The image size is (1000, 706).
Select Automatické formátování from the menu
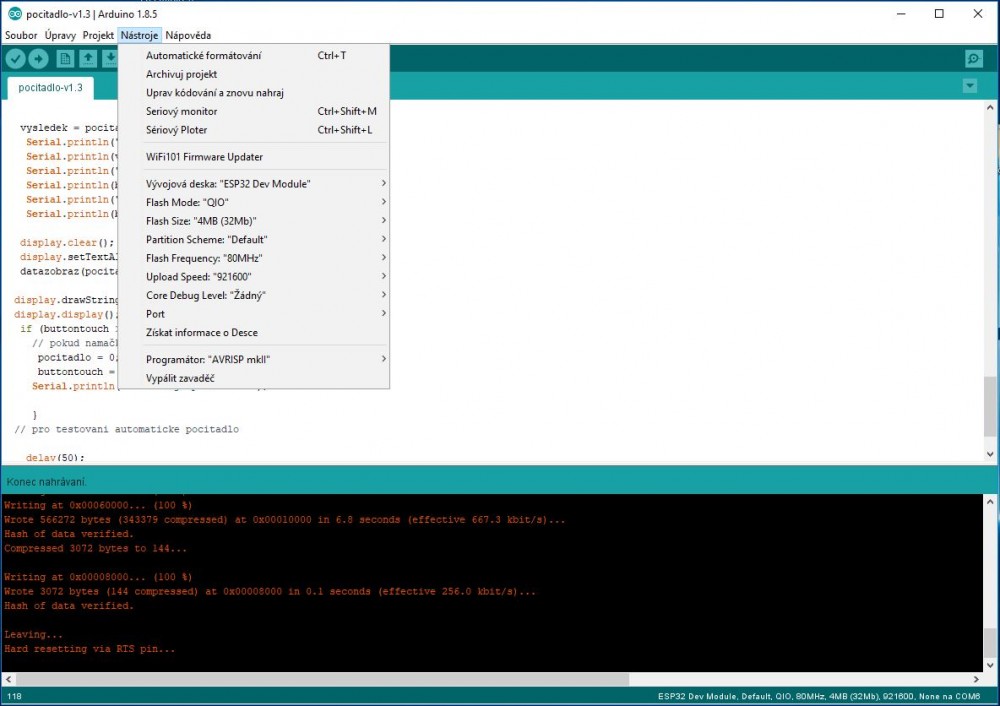tap(204, 56)
